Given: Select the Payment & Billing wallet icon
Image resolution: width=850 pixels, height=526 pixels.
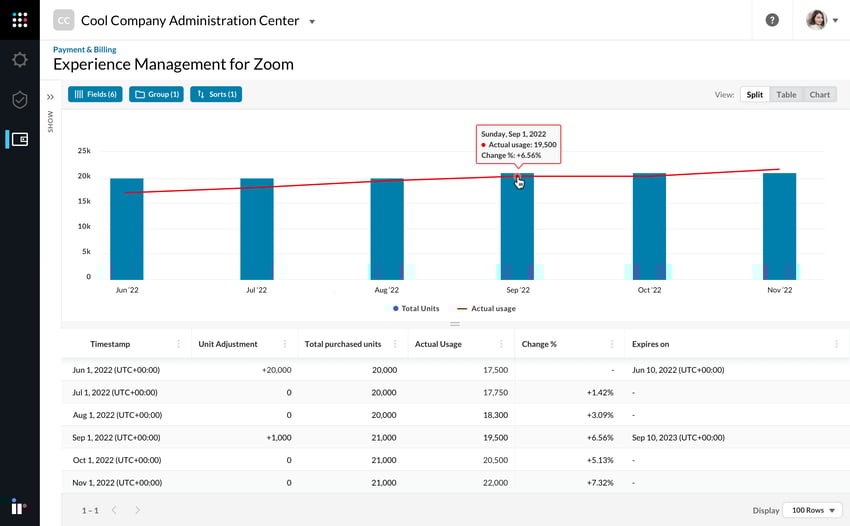Looking at the screenshot, I should (x=19, y=139).
